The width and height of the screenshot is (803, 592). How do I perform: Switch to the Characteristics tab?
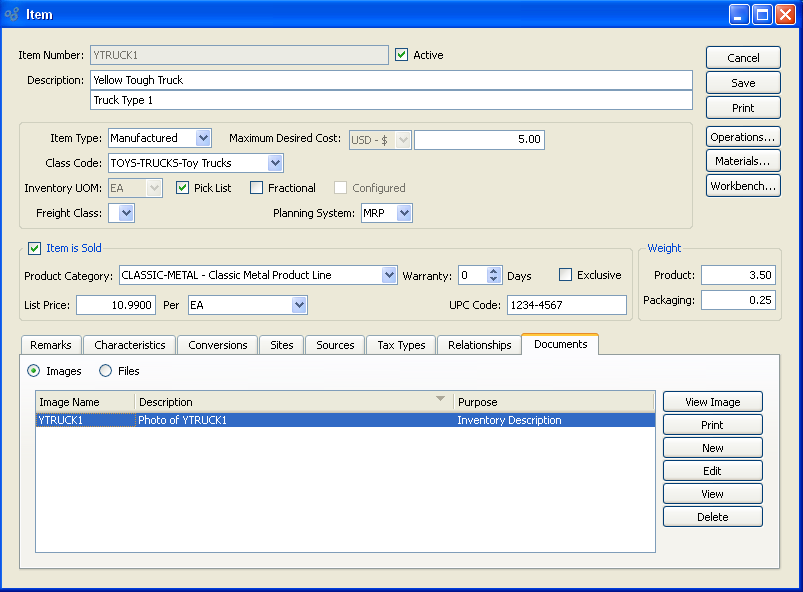pos(130,345)
